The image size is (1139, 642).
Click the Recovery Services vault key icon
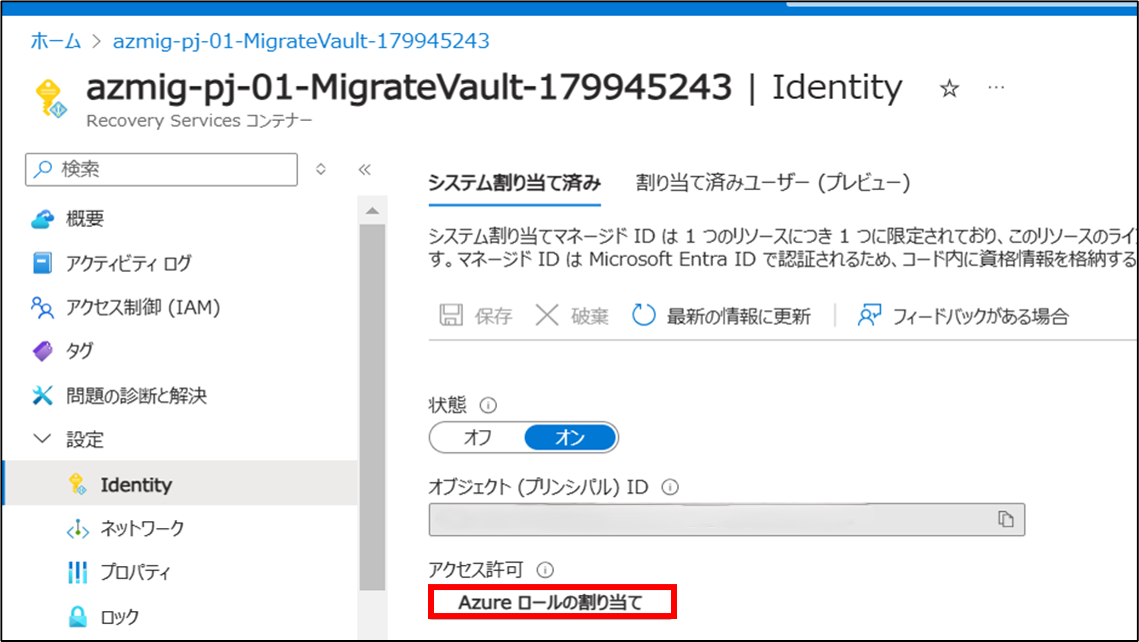[52, 99]
